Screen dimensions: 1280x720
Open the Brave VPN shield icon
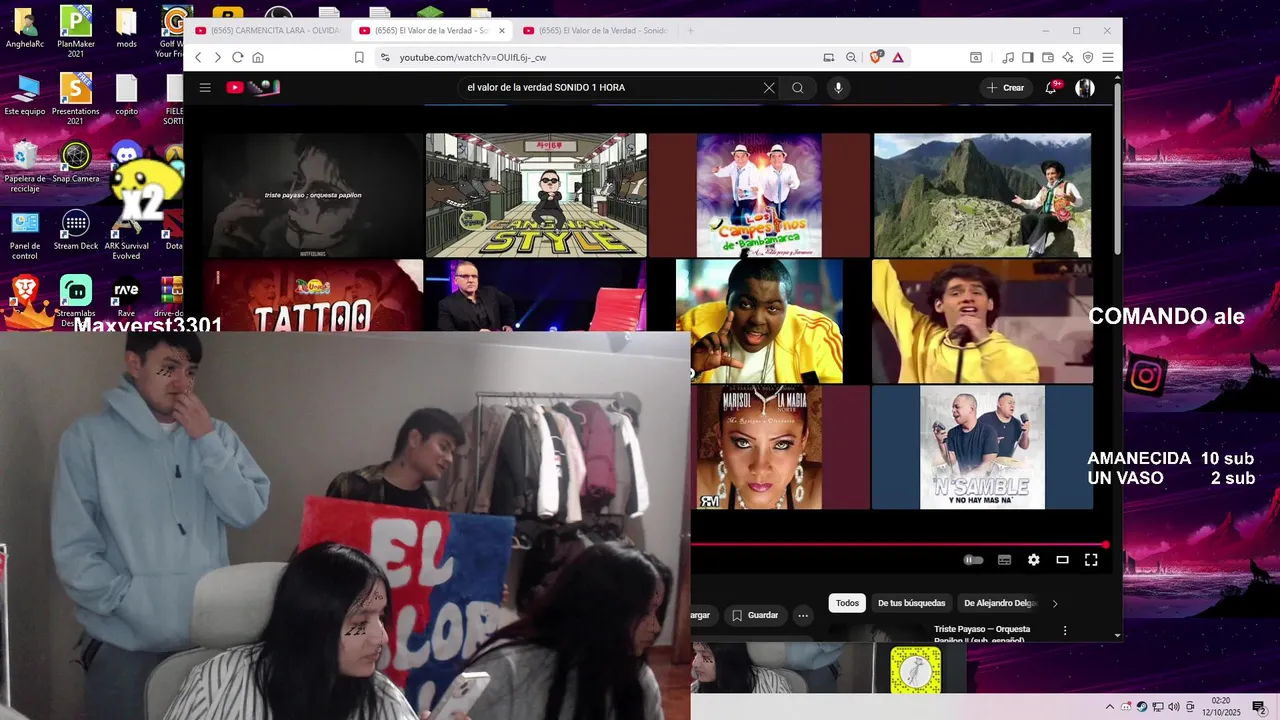point(1088,58)
